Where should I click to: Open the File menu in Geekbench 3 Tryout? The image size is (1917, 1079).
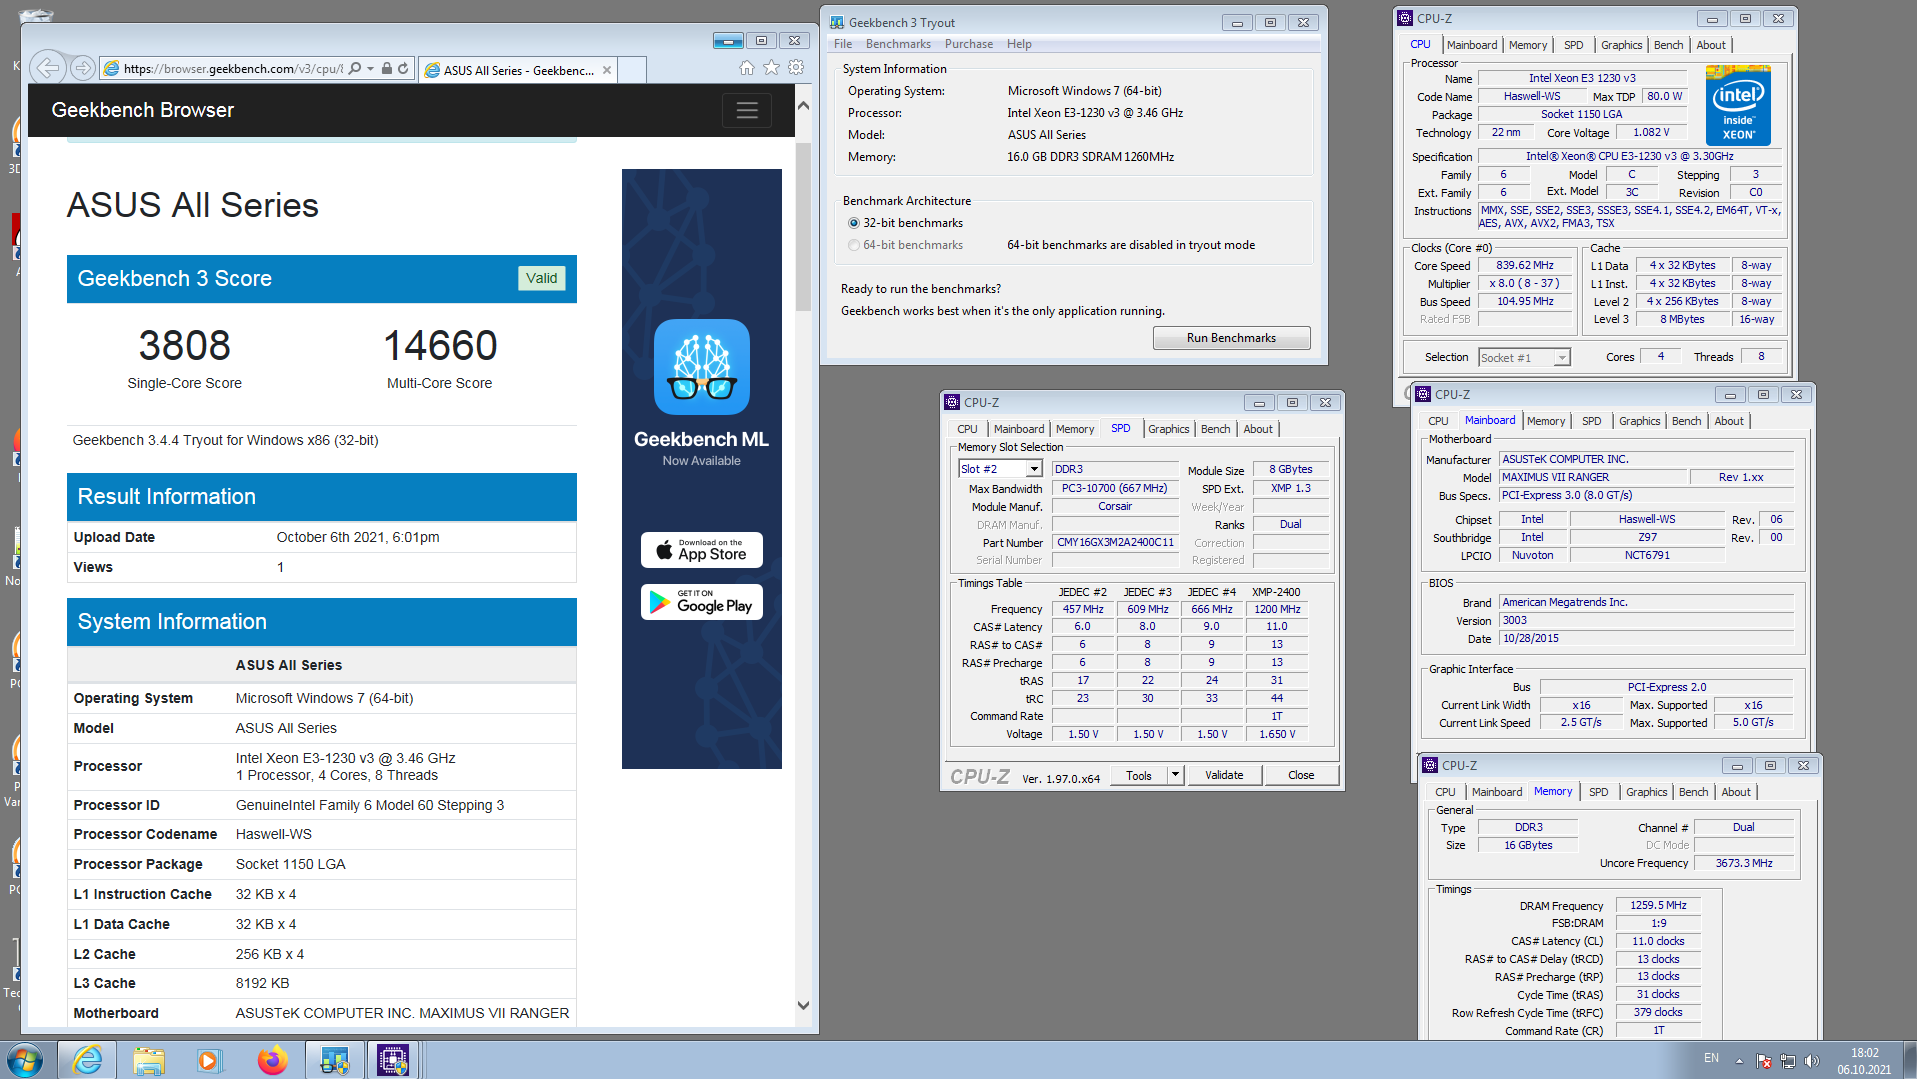pos(843,44)
